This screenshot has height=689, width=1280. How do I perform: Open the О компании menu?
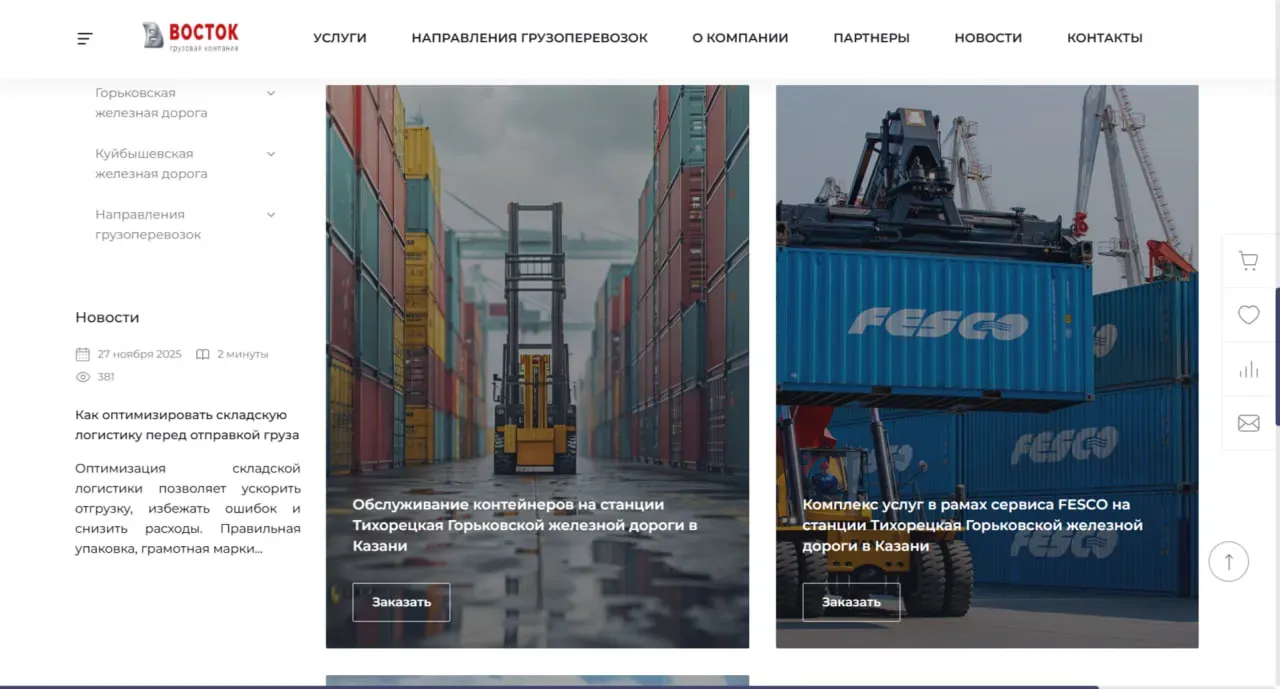pos(740,38)
